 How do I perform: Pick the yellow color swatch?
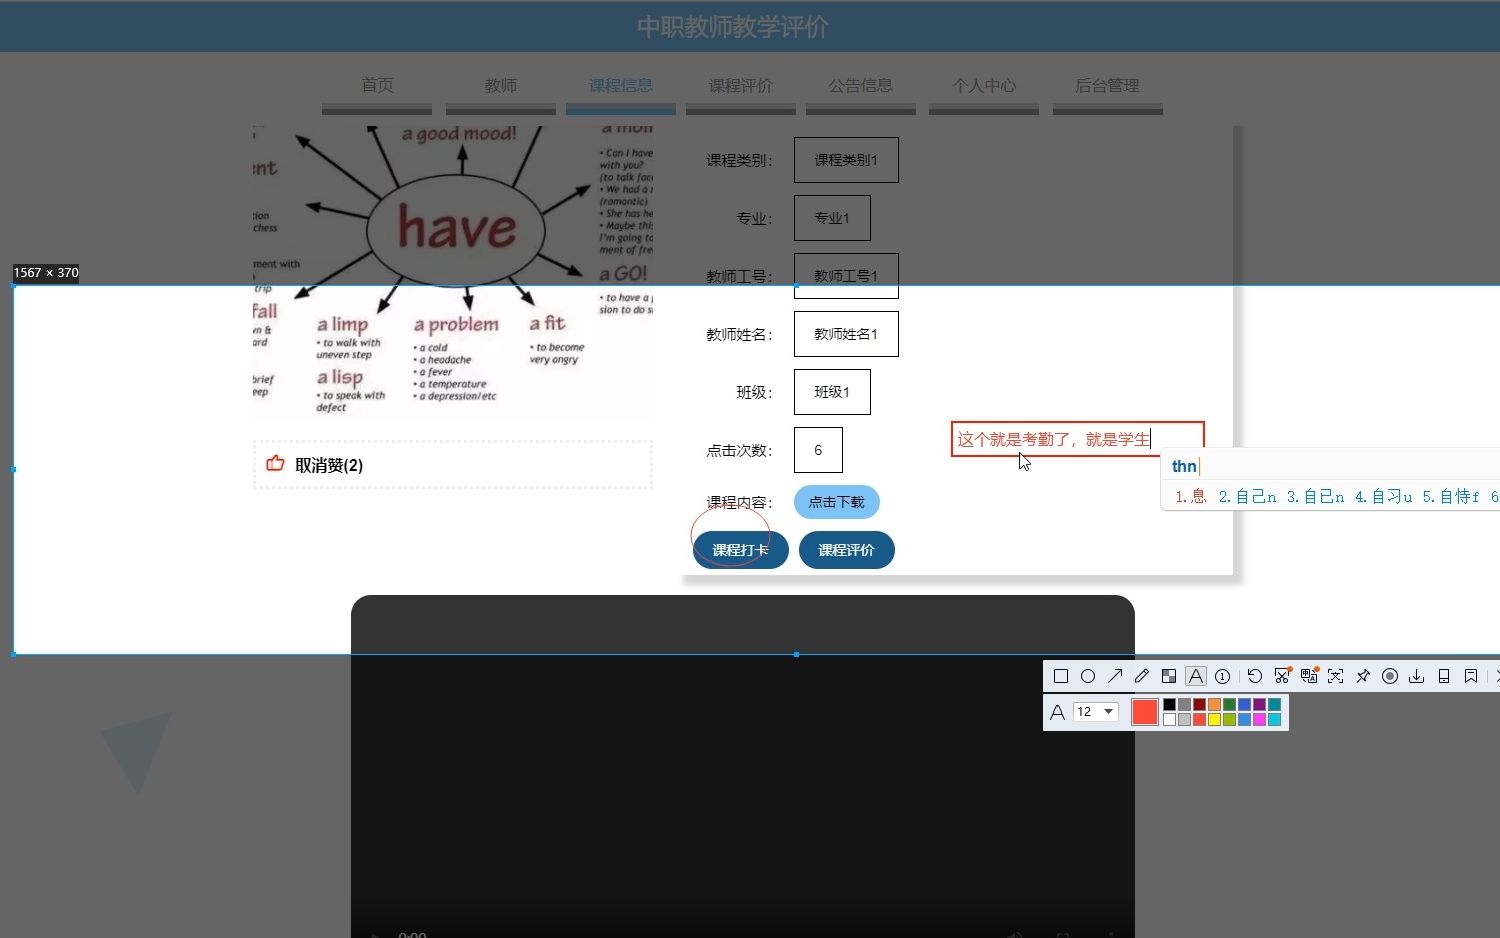coord(1213,718)
